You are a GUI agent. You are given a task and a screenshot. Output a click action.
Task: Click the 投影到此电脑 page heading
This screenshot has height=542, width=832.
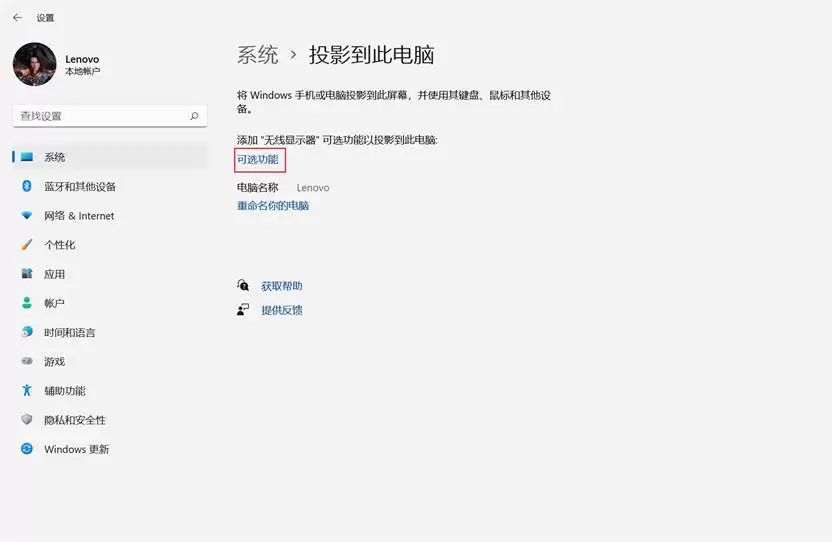tap(371, 55)
